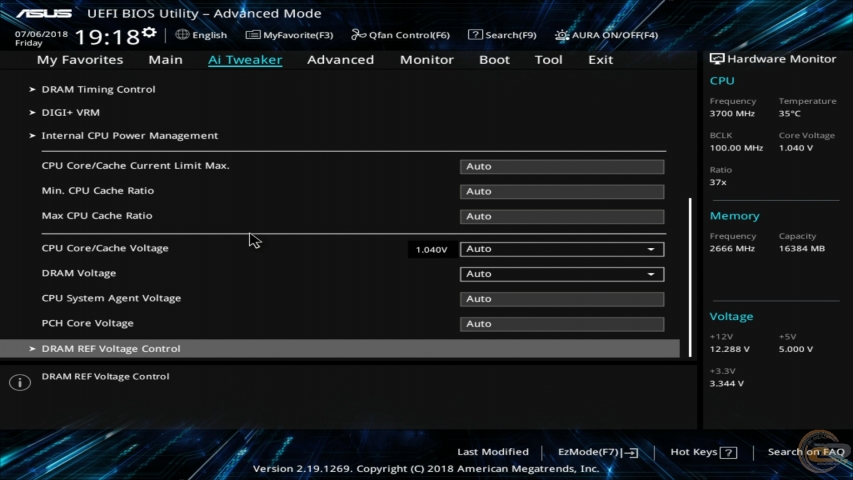The image size is (853, 480).
Task: Go to the Exit tab
Action: pos(601,59)
